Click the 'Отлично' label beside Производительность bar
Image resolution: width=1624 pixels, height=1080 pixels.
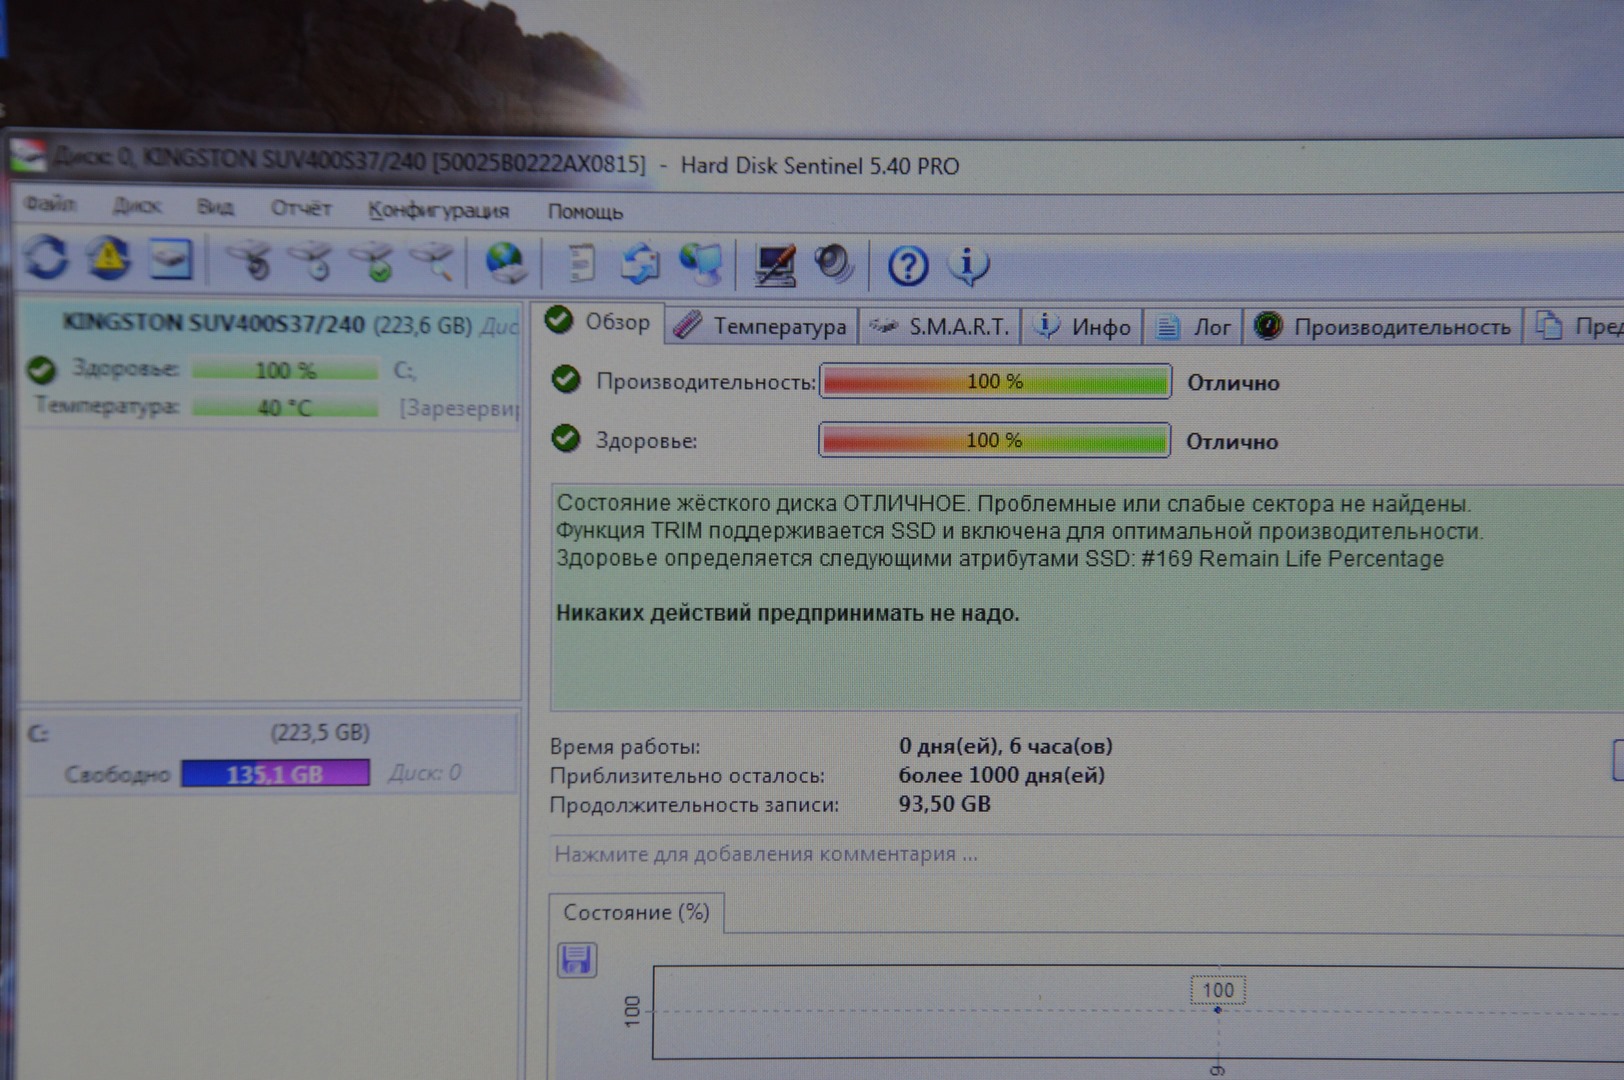(x=1233, y=383)
